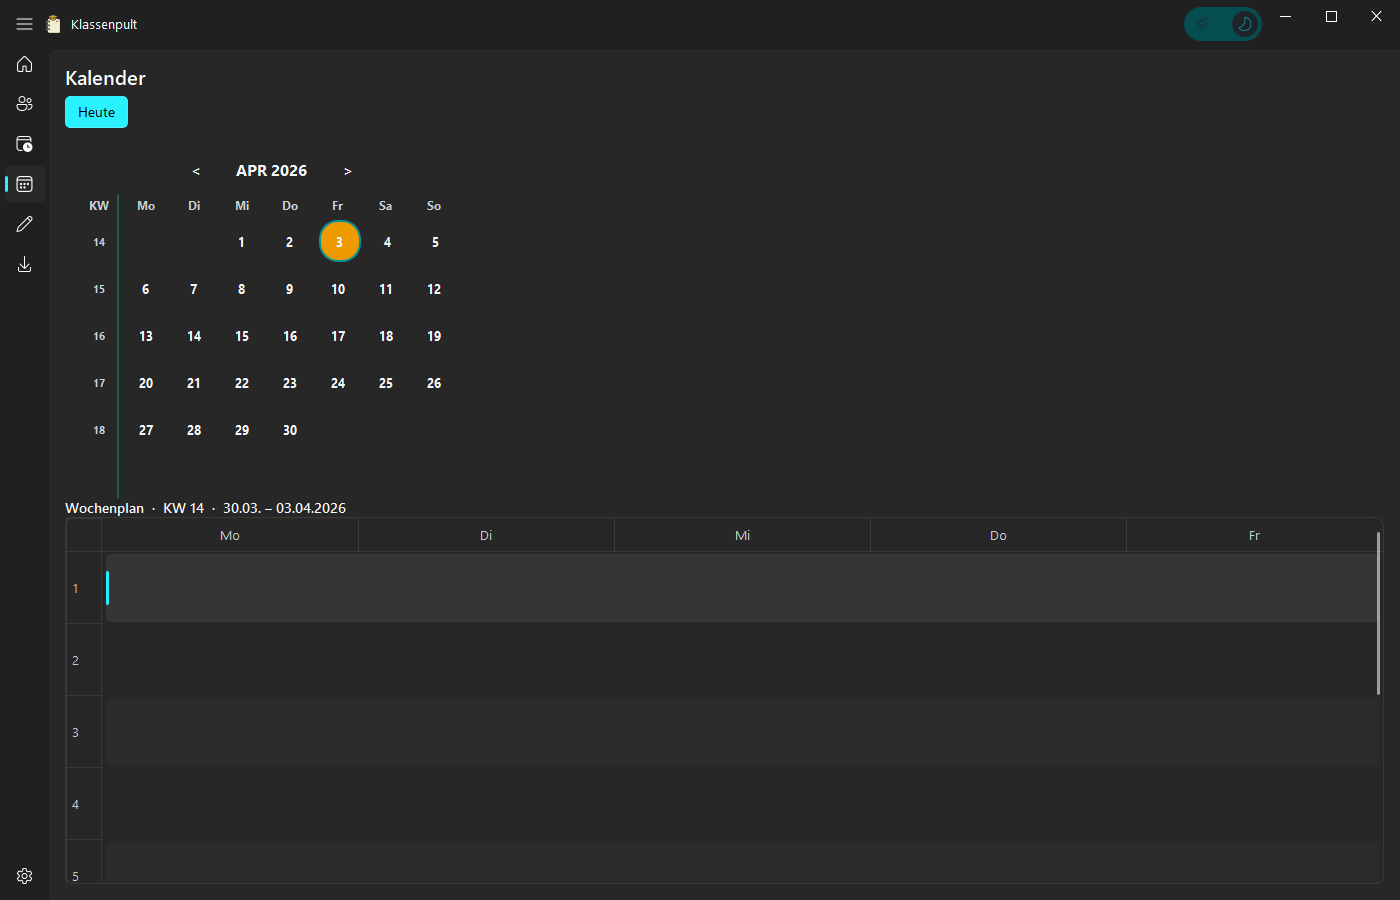1400x900 pixels.
Task: Jump to today with Heute button
Action: 96,112
